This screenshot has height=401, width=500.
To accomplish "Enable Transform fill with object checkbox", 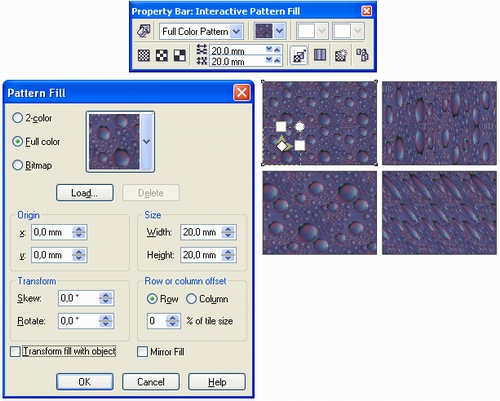I will point(15,351).
